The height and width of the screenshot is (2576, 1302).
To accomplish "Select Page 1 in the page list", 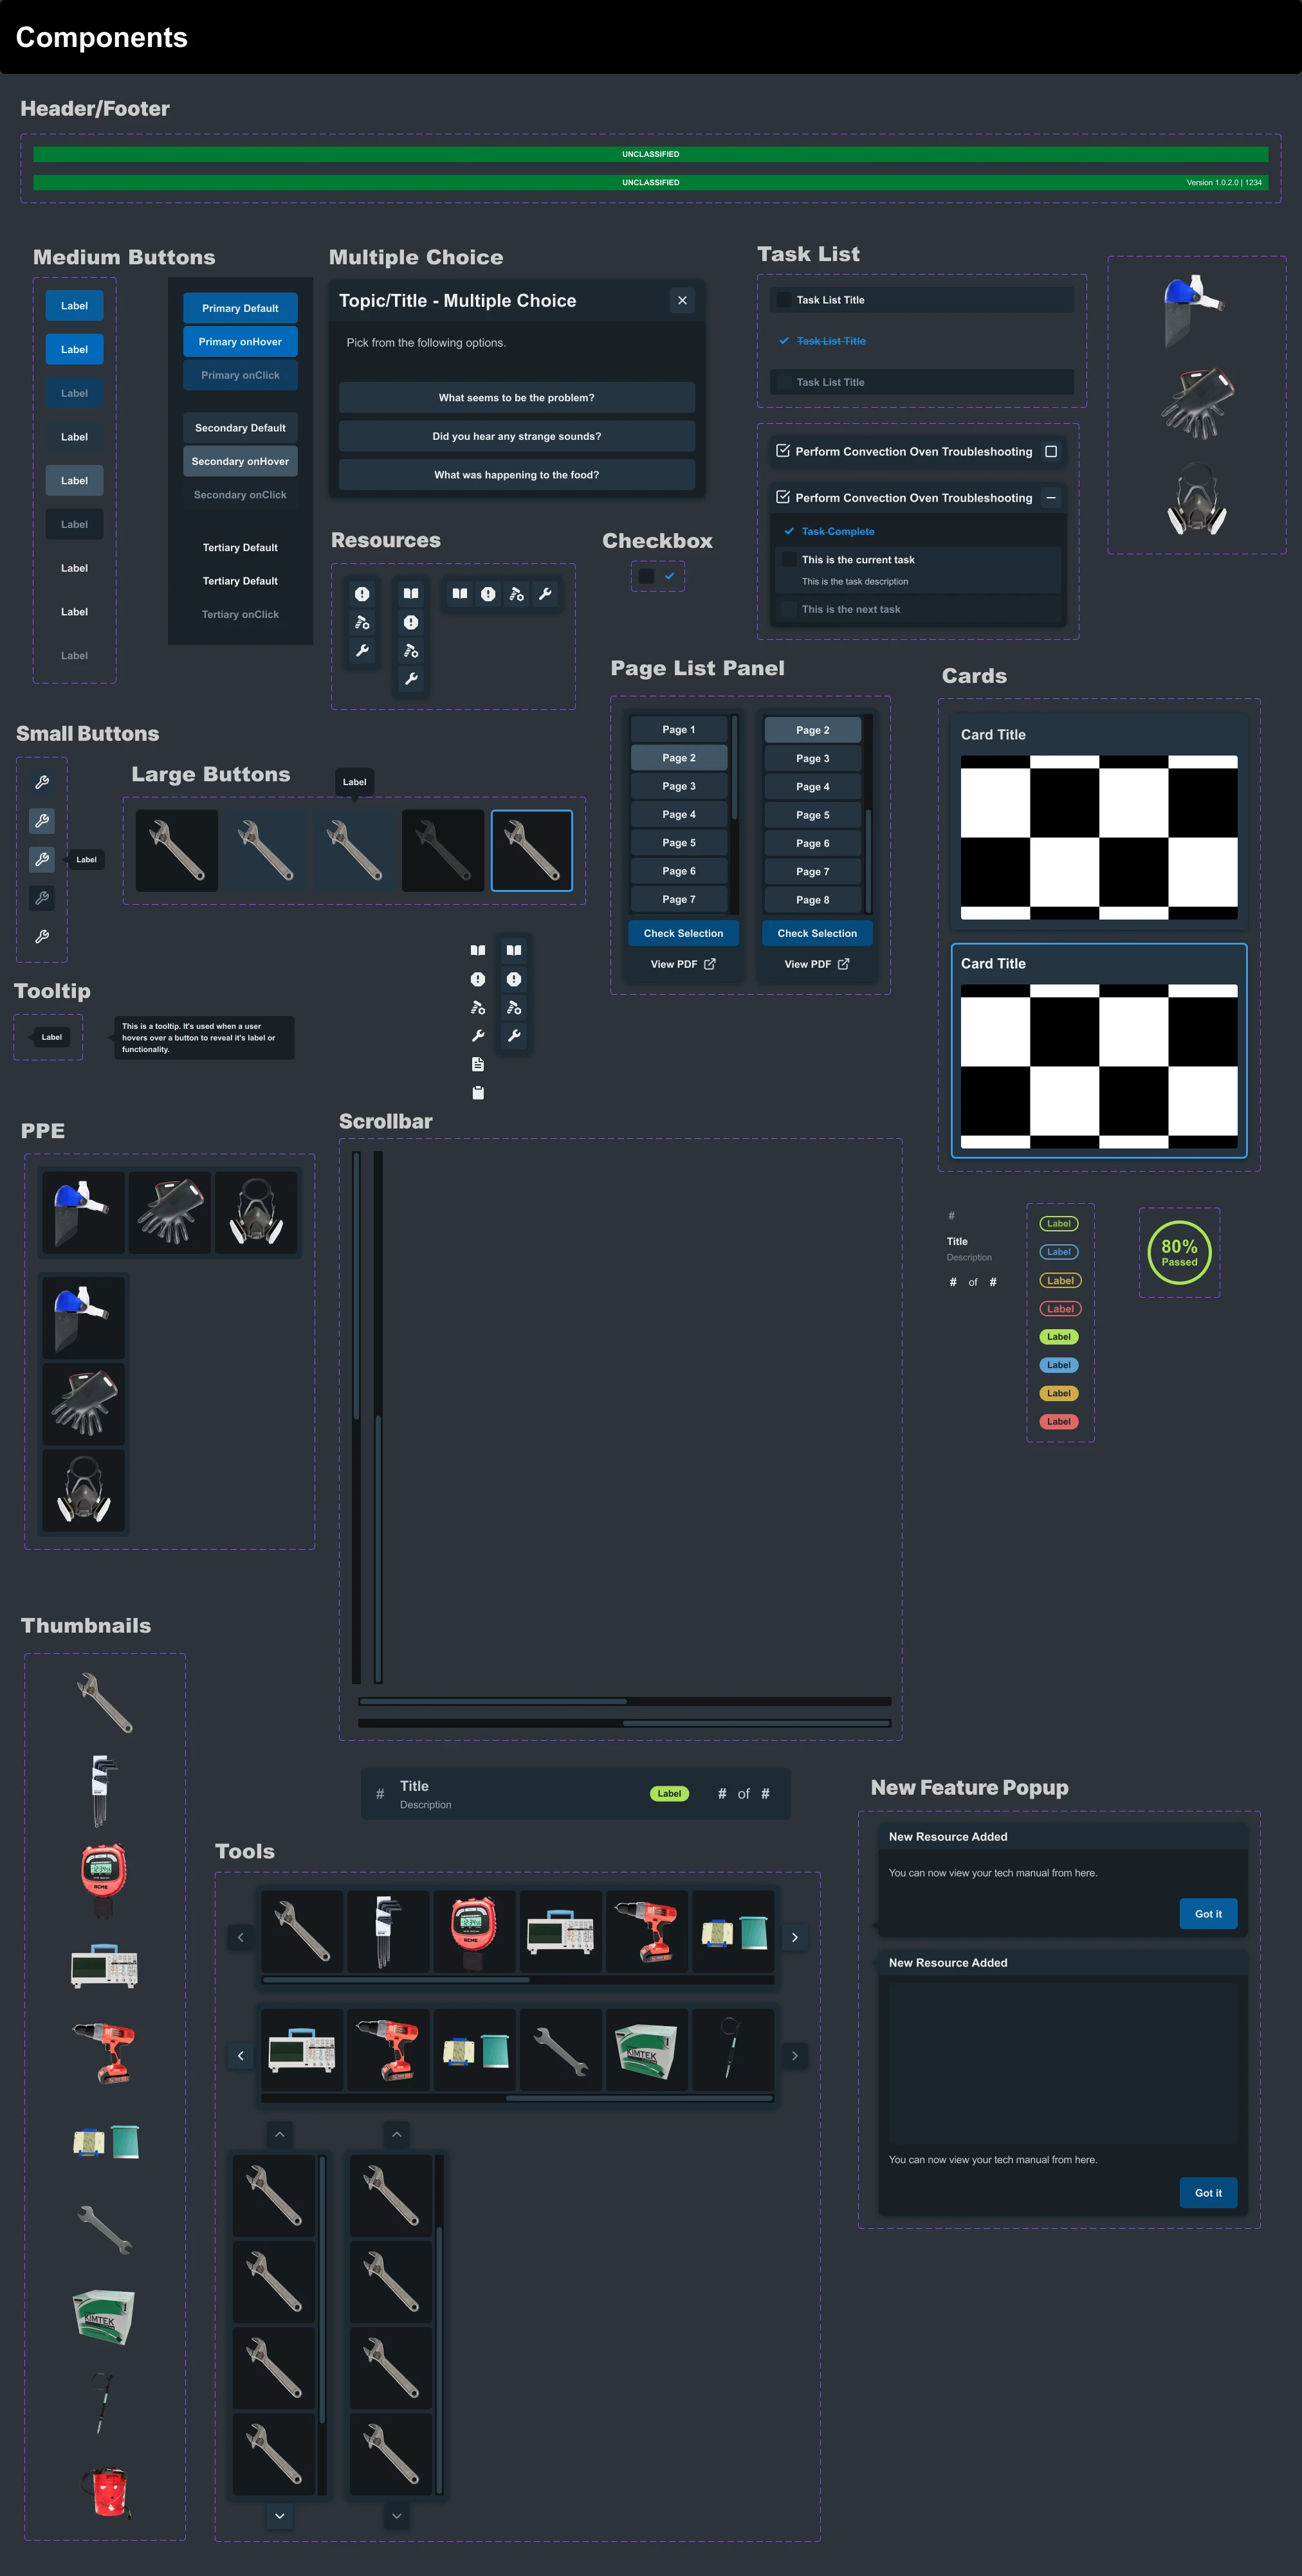I will pyautogui.click(x=678, y=730).
